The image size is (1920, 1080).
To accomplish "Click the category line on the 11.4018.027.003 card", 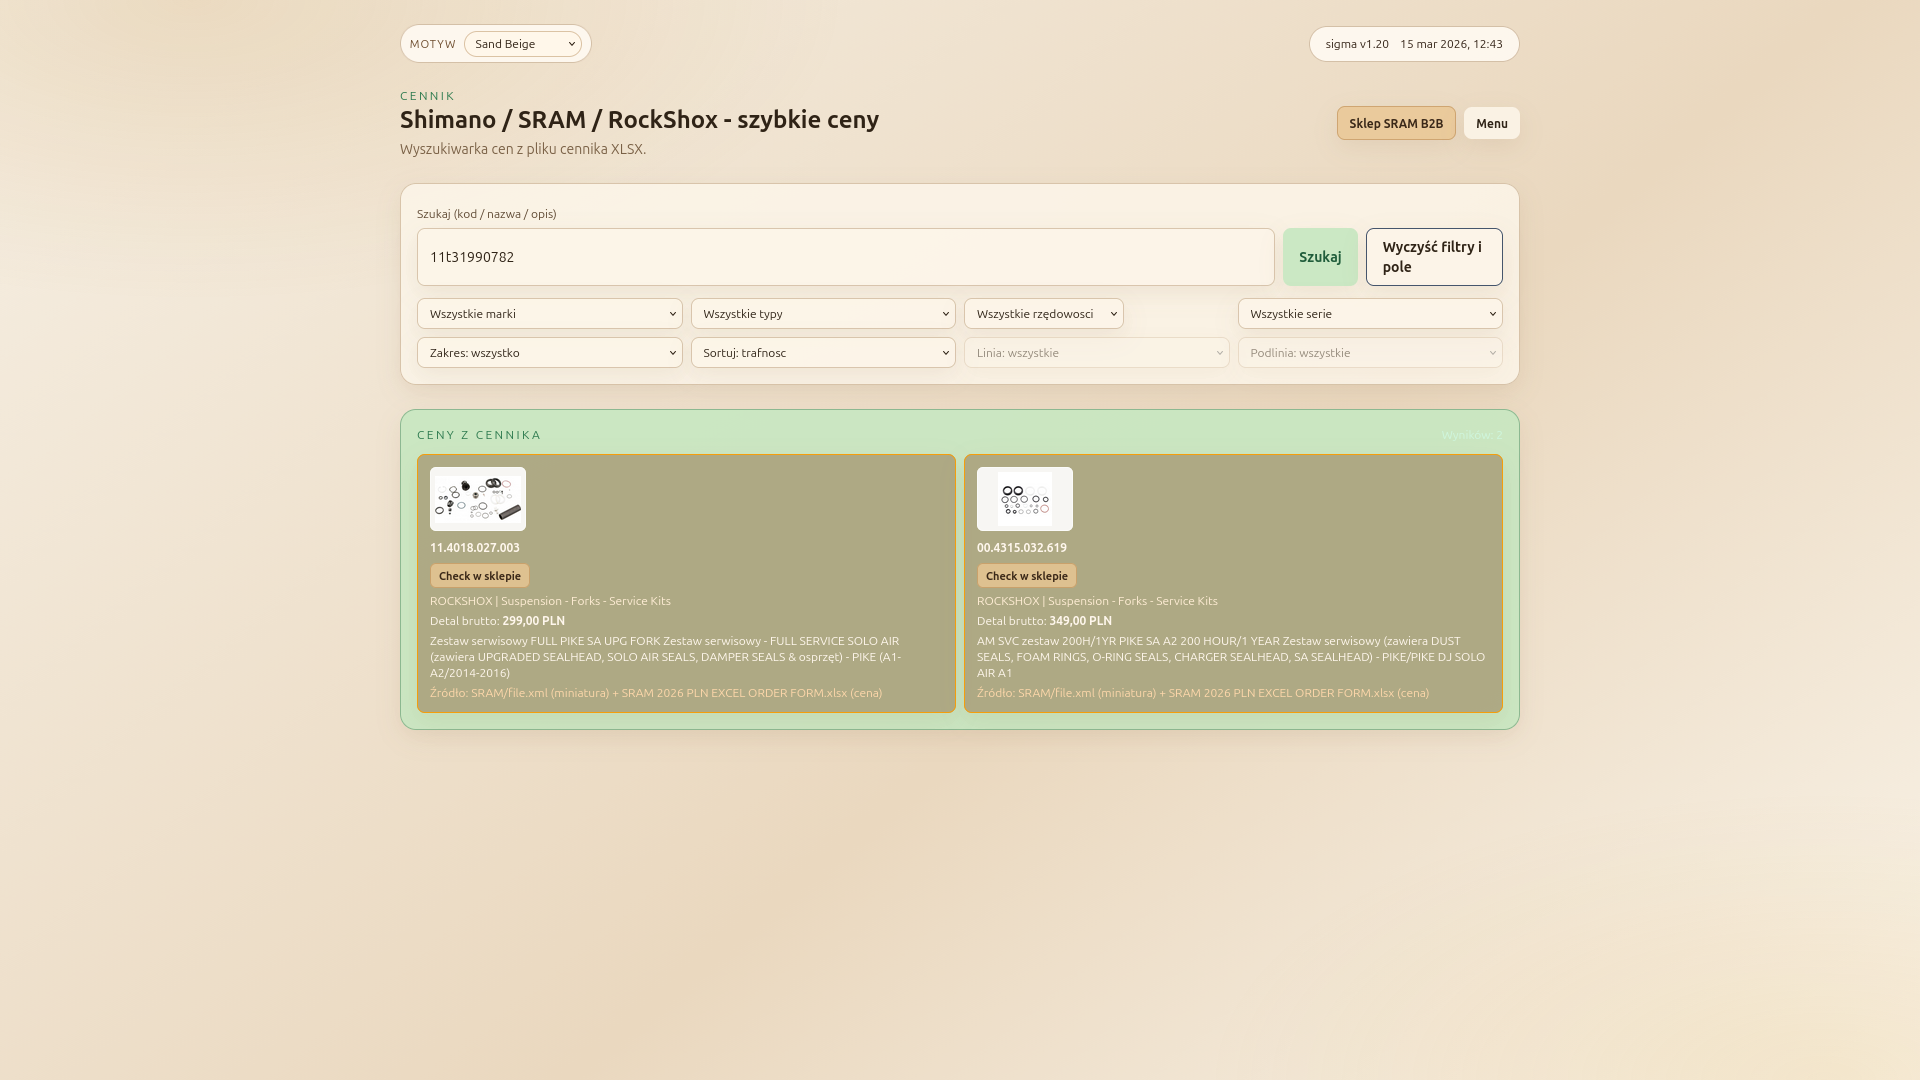I will 550,601.
